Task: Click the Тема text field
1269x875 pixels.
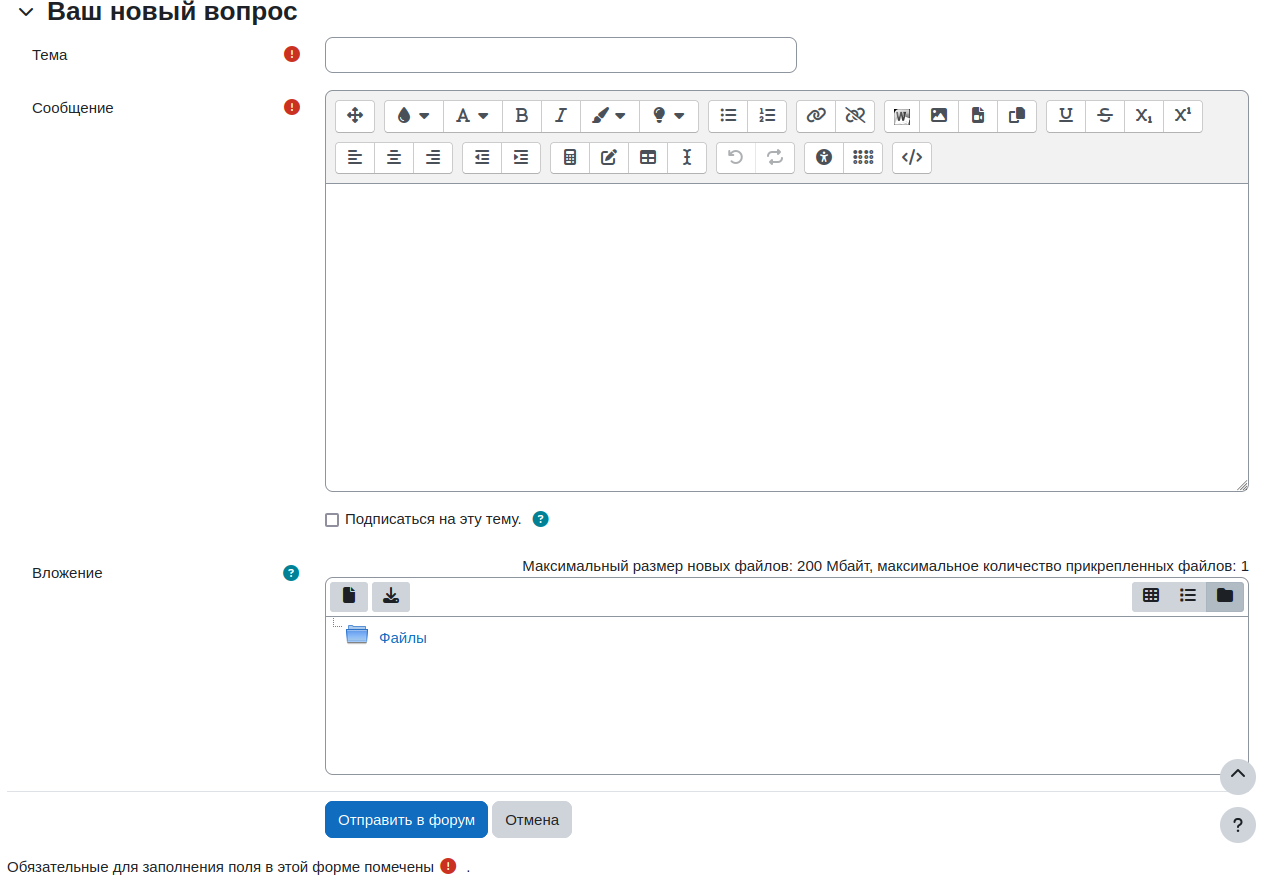Action: 561,55
